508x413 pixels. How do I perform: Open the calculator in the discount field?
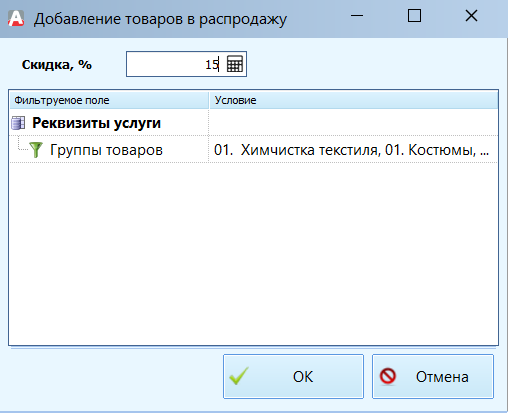pos(235,64)
